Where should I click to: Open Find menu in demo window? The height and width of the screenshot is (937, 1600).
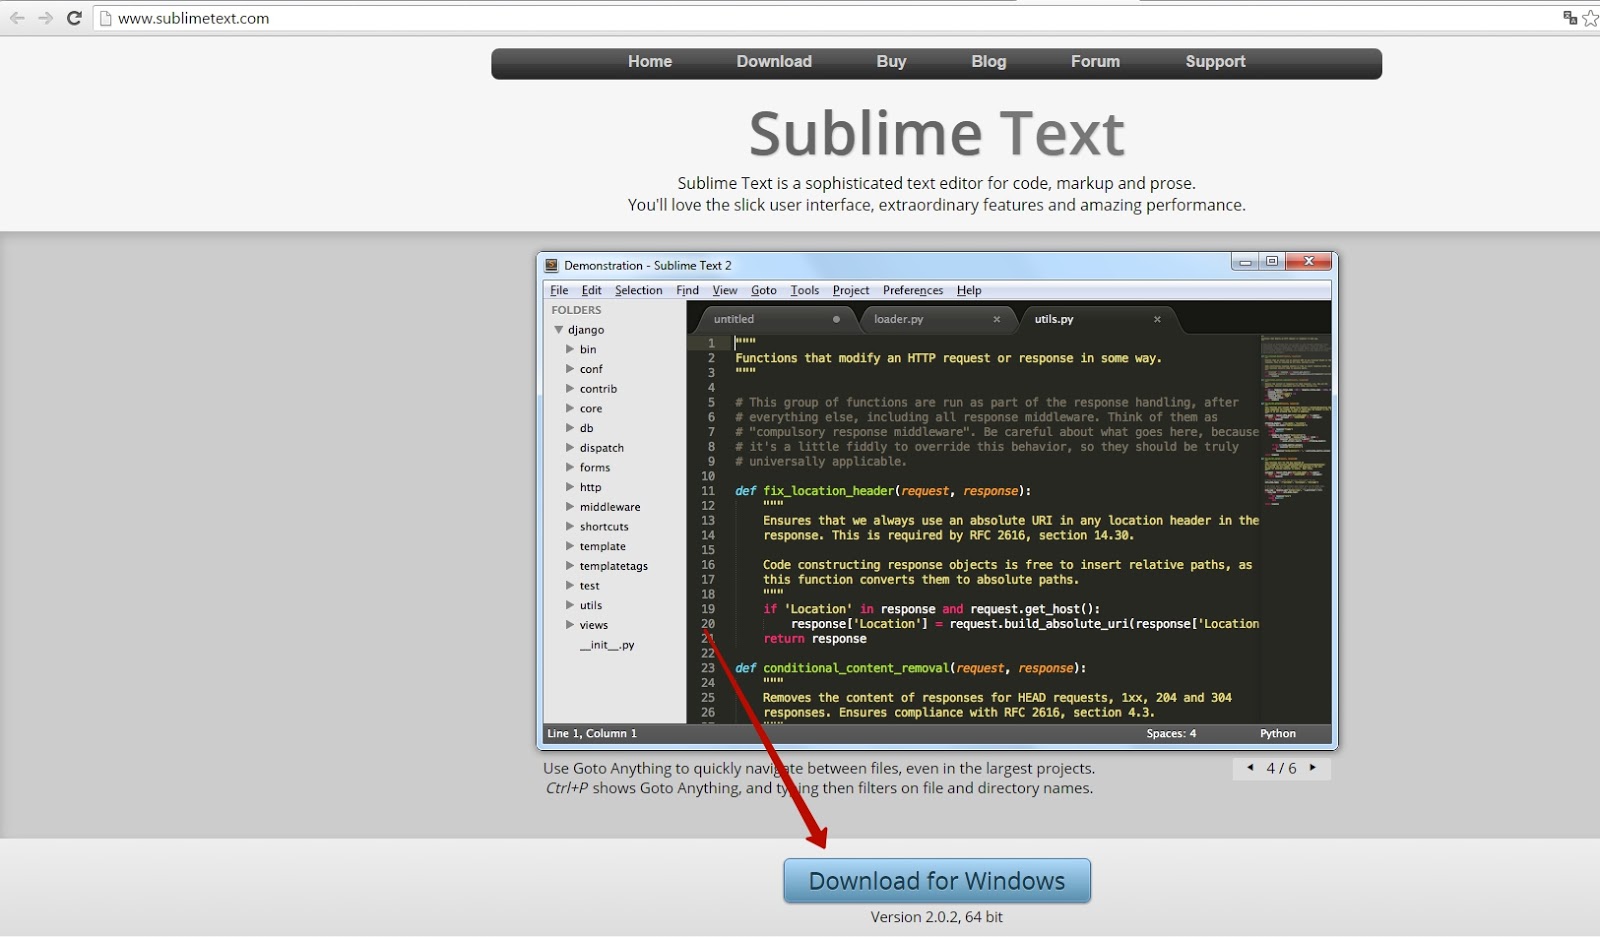click(687, 290)
